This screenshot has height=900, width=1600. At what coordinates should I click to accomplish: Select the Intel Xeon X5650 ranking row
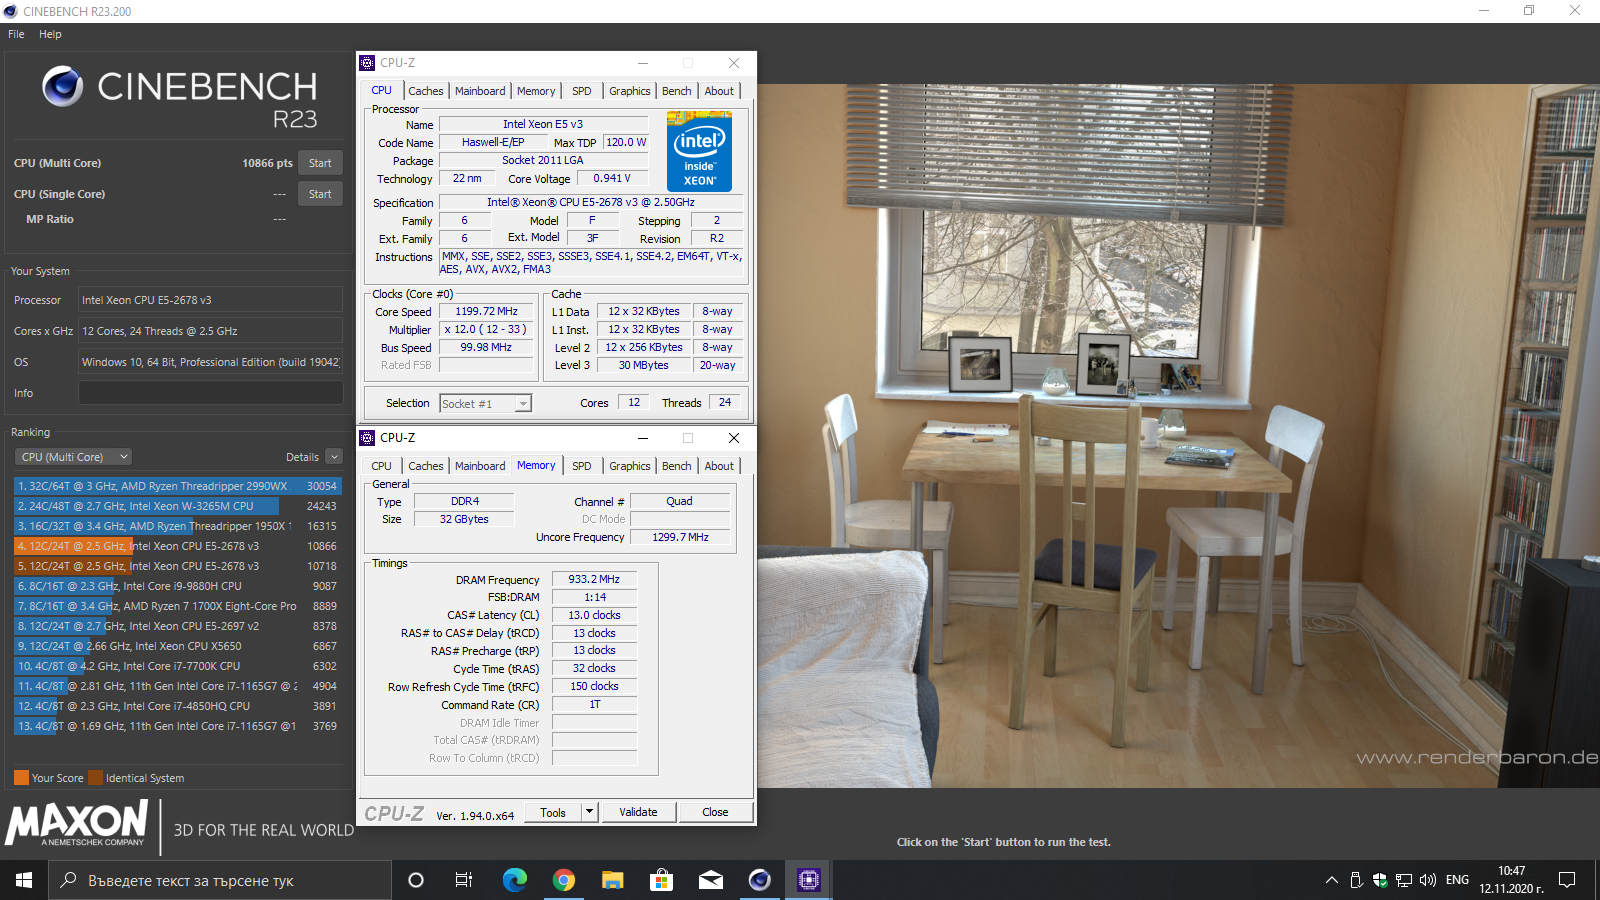coord(177,646)
